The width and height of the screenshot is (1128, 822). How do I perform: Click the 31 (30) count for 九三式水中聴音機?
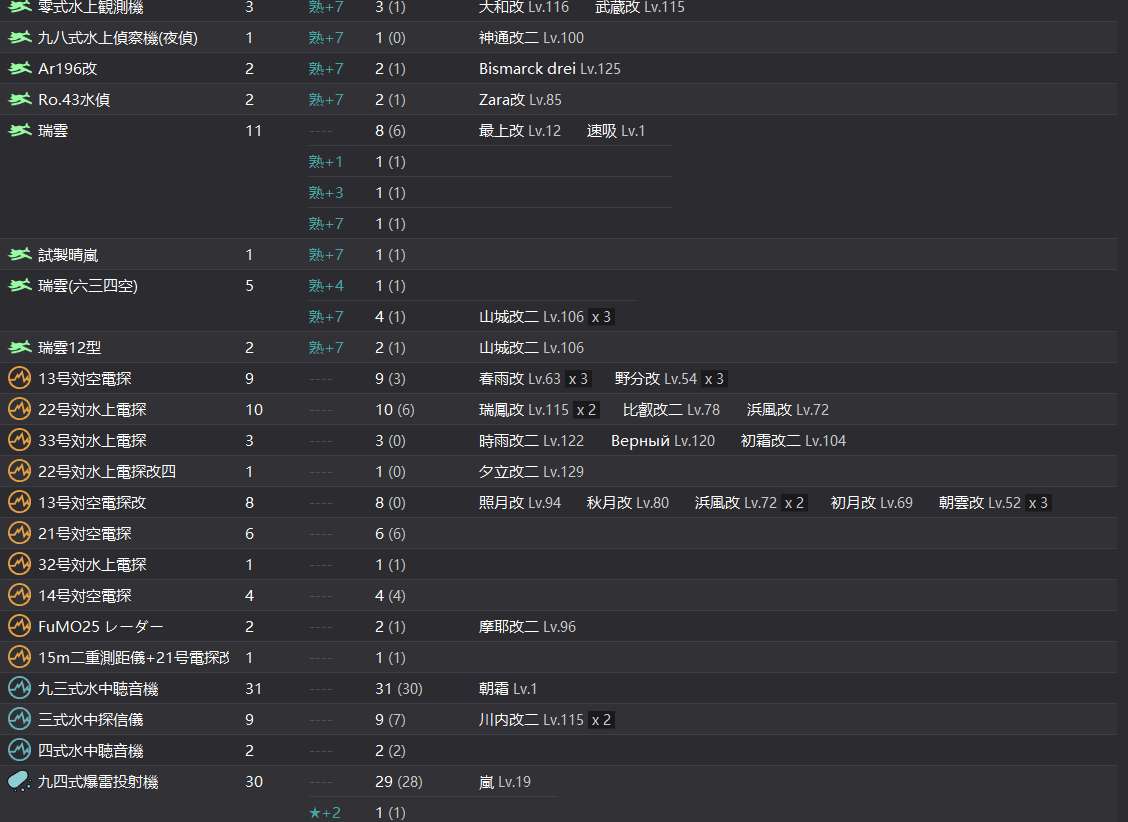click(399, 688)
